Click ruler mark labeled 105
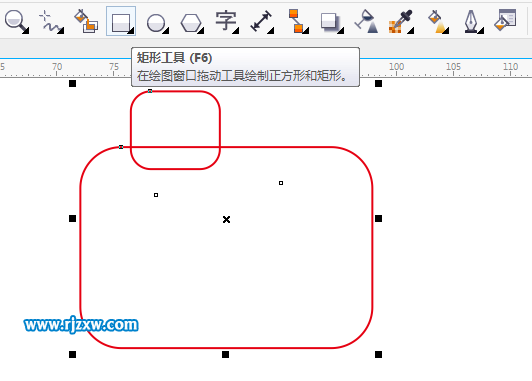The height and width of the screenshot is (381, 532). 453,66
